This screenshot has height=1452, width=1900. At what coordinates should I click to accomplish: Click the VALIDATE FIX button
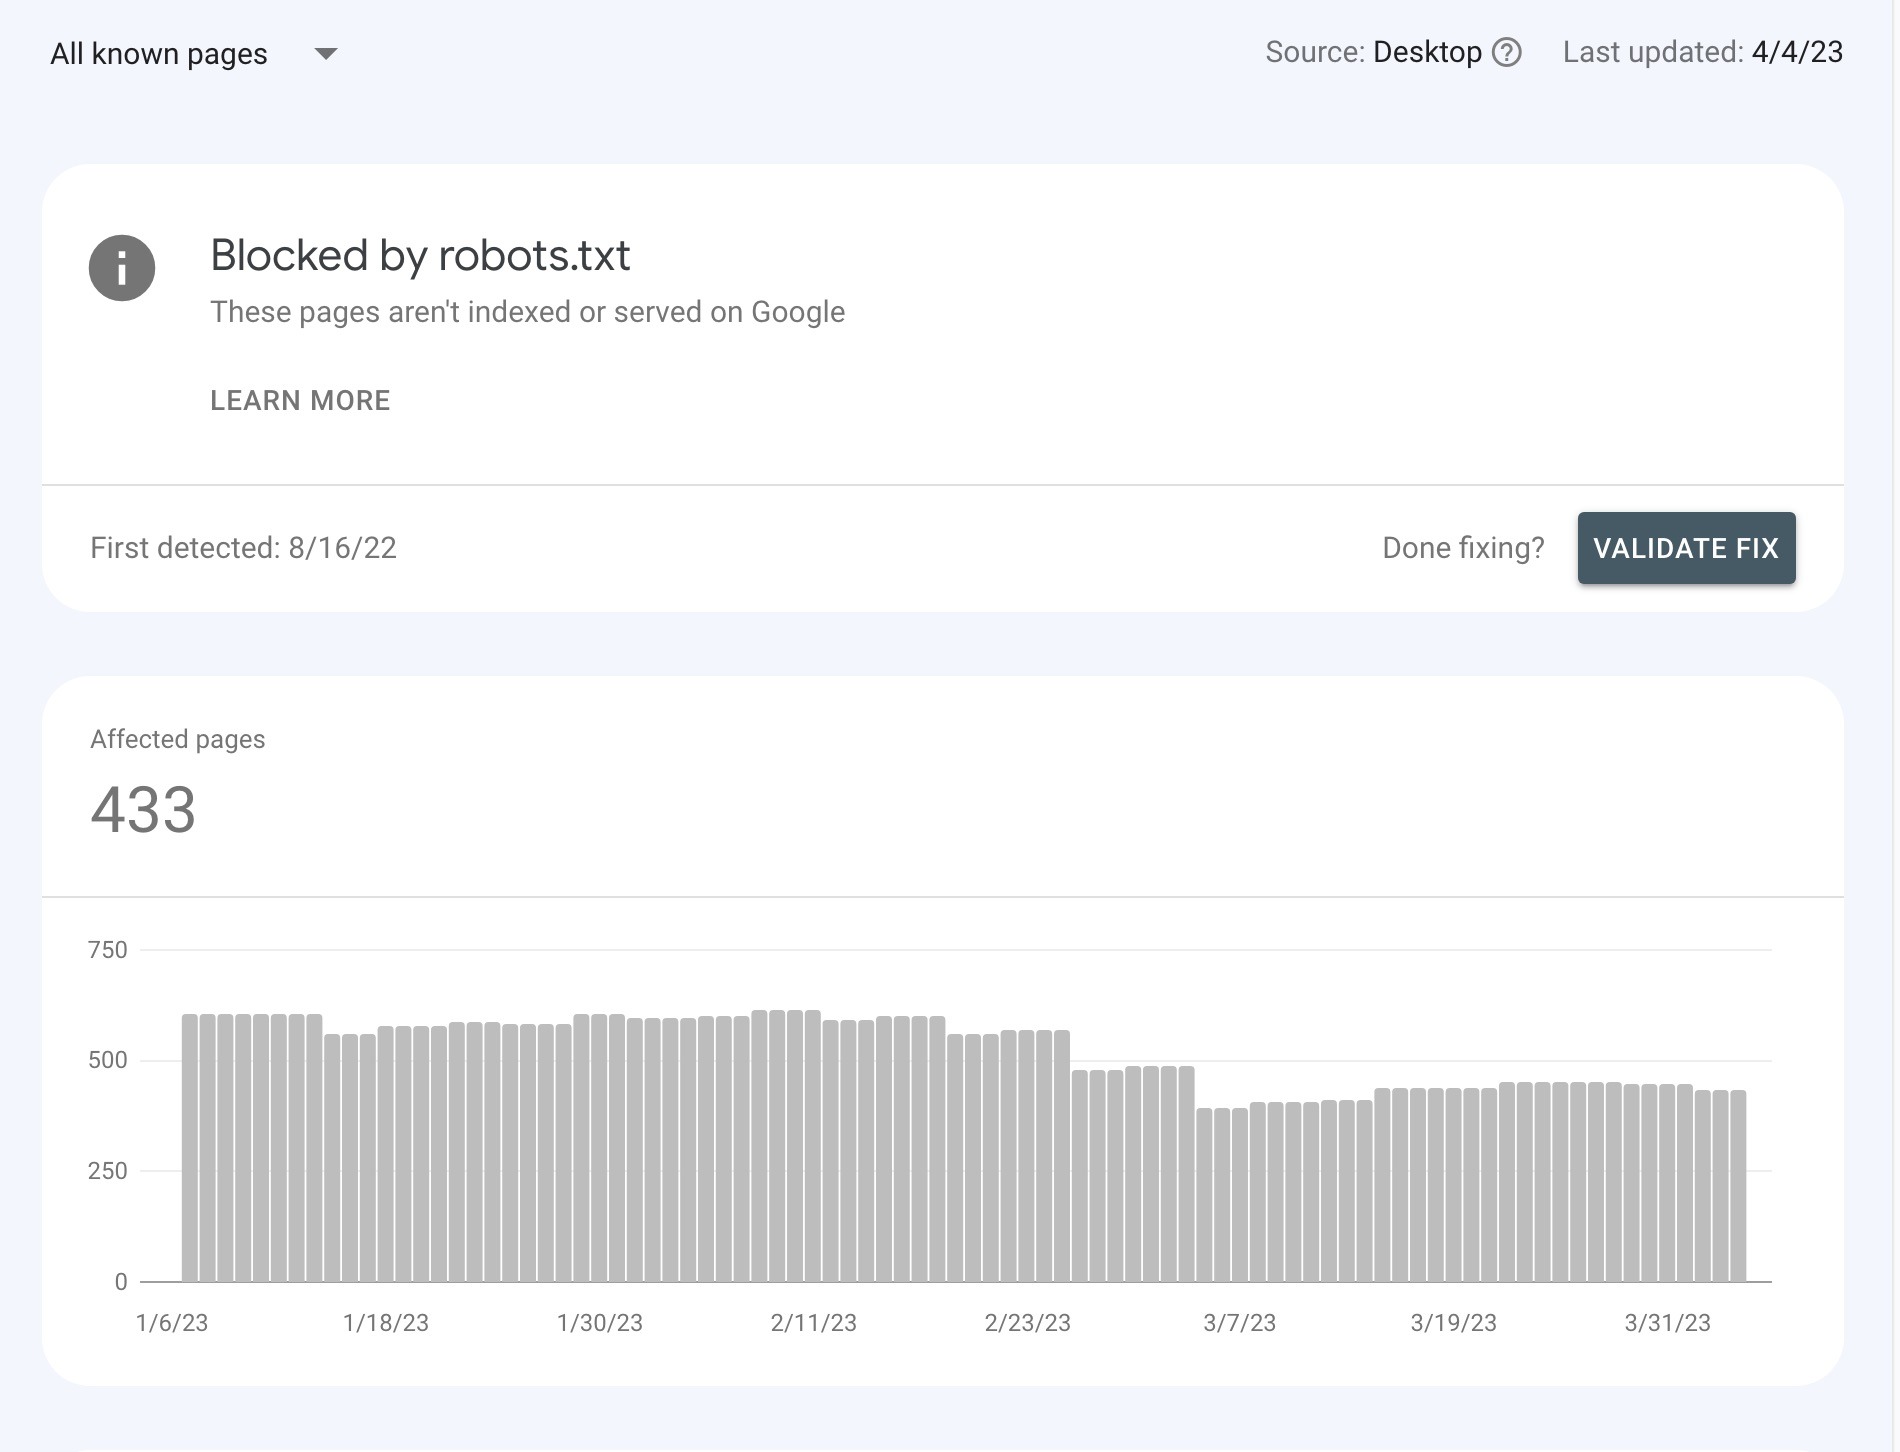[1685, 548]
